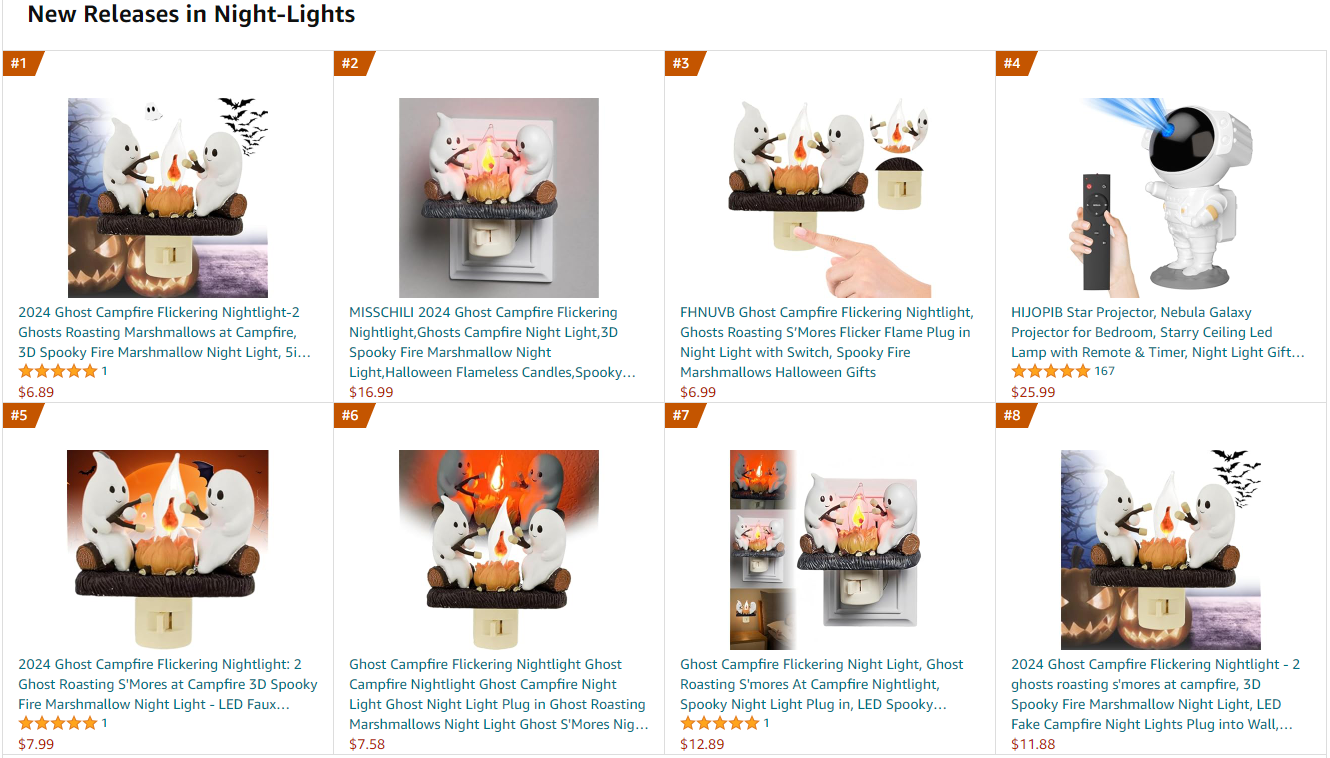Select the $25.99 price link
The height and width of the screenshot is (758, 1330).
coord(1033,392)
